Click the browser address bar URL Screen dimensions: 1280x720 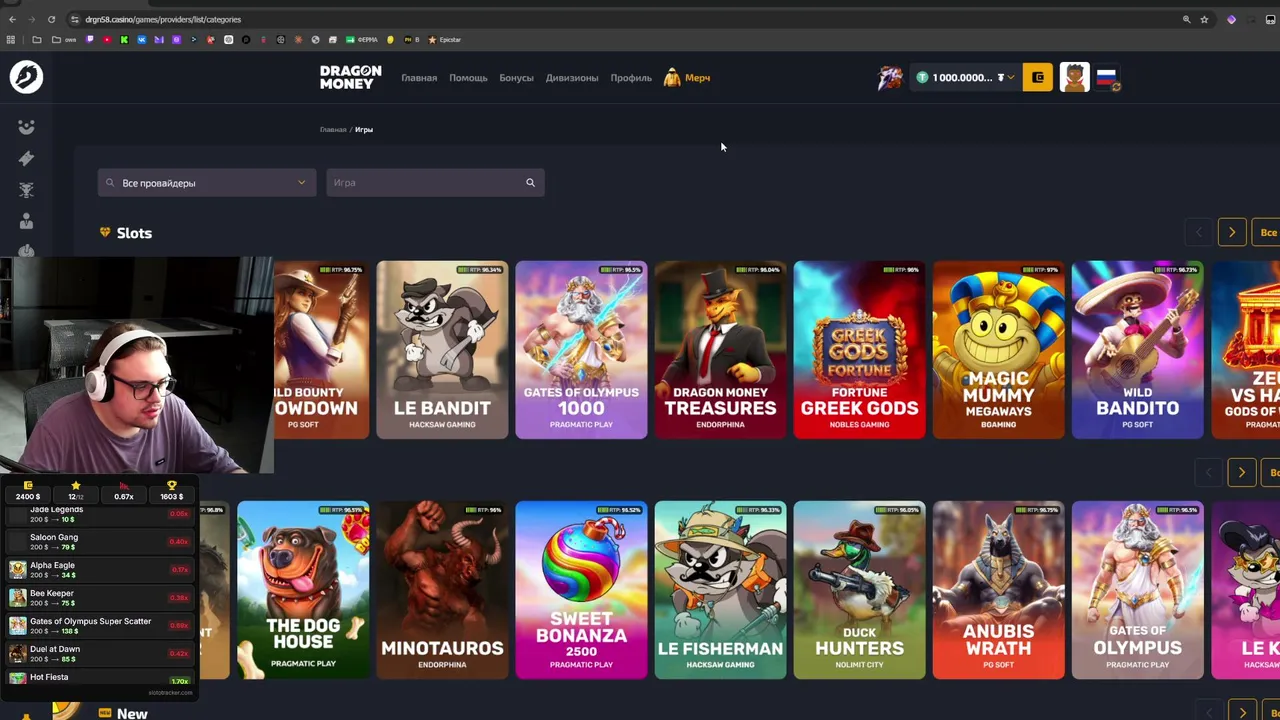pos(163,19)
